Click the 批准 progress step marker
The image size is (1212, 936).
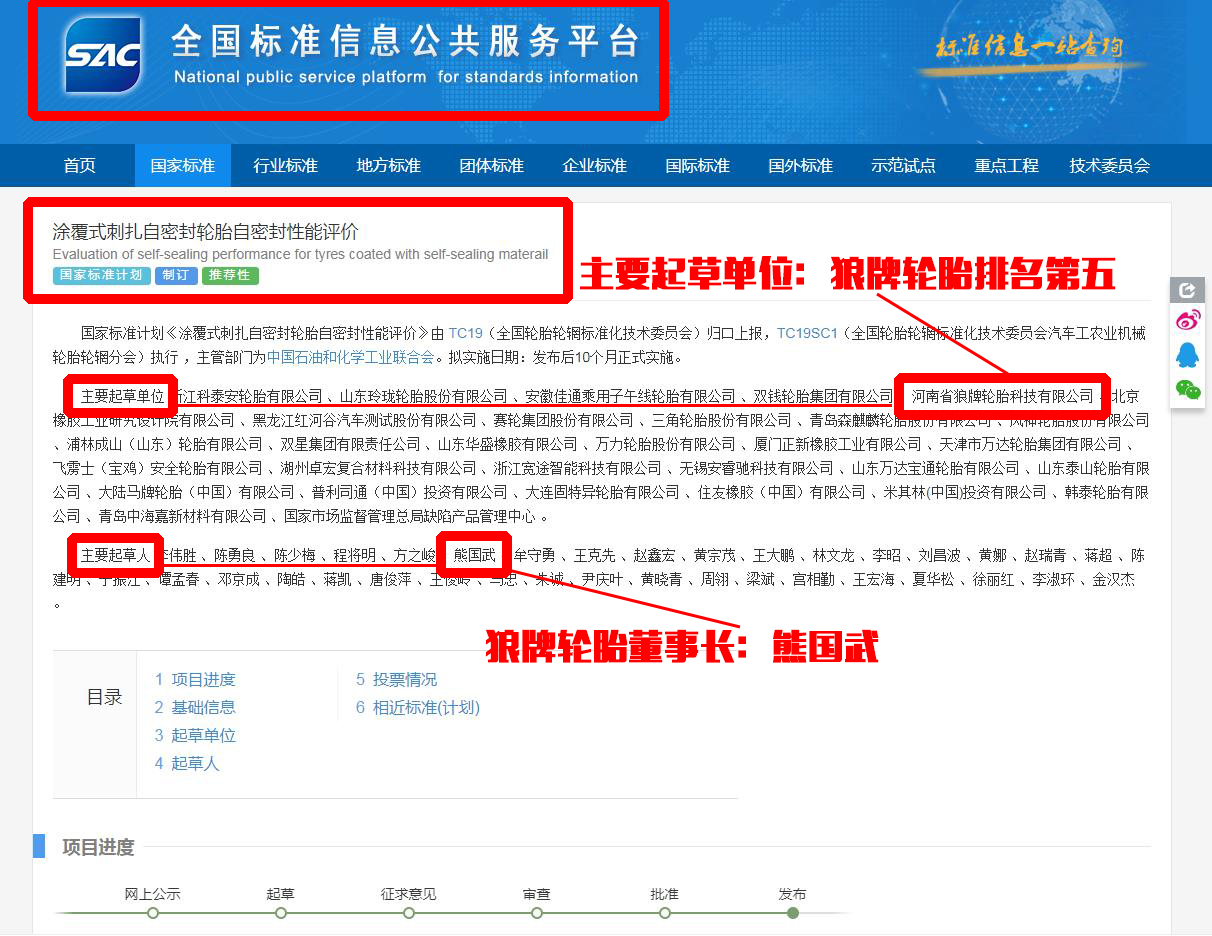[x=665, y=913]
